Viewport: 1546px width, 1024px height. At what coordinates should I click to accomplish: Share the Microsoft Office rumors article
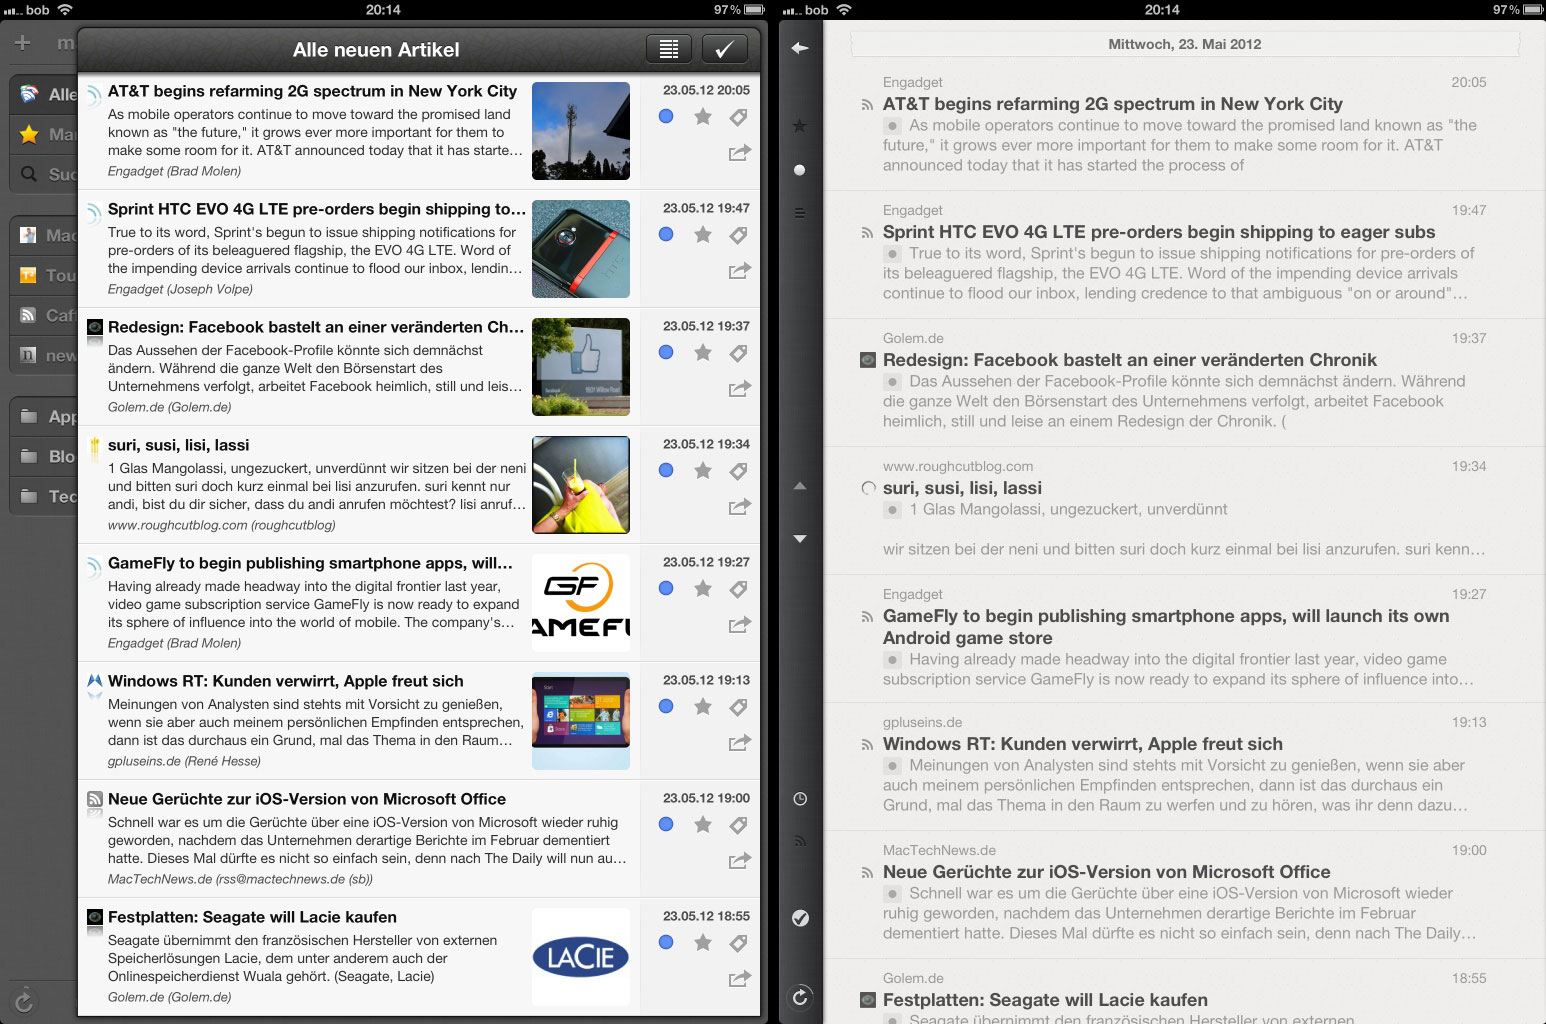(x=740, y=861)
